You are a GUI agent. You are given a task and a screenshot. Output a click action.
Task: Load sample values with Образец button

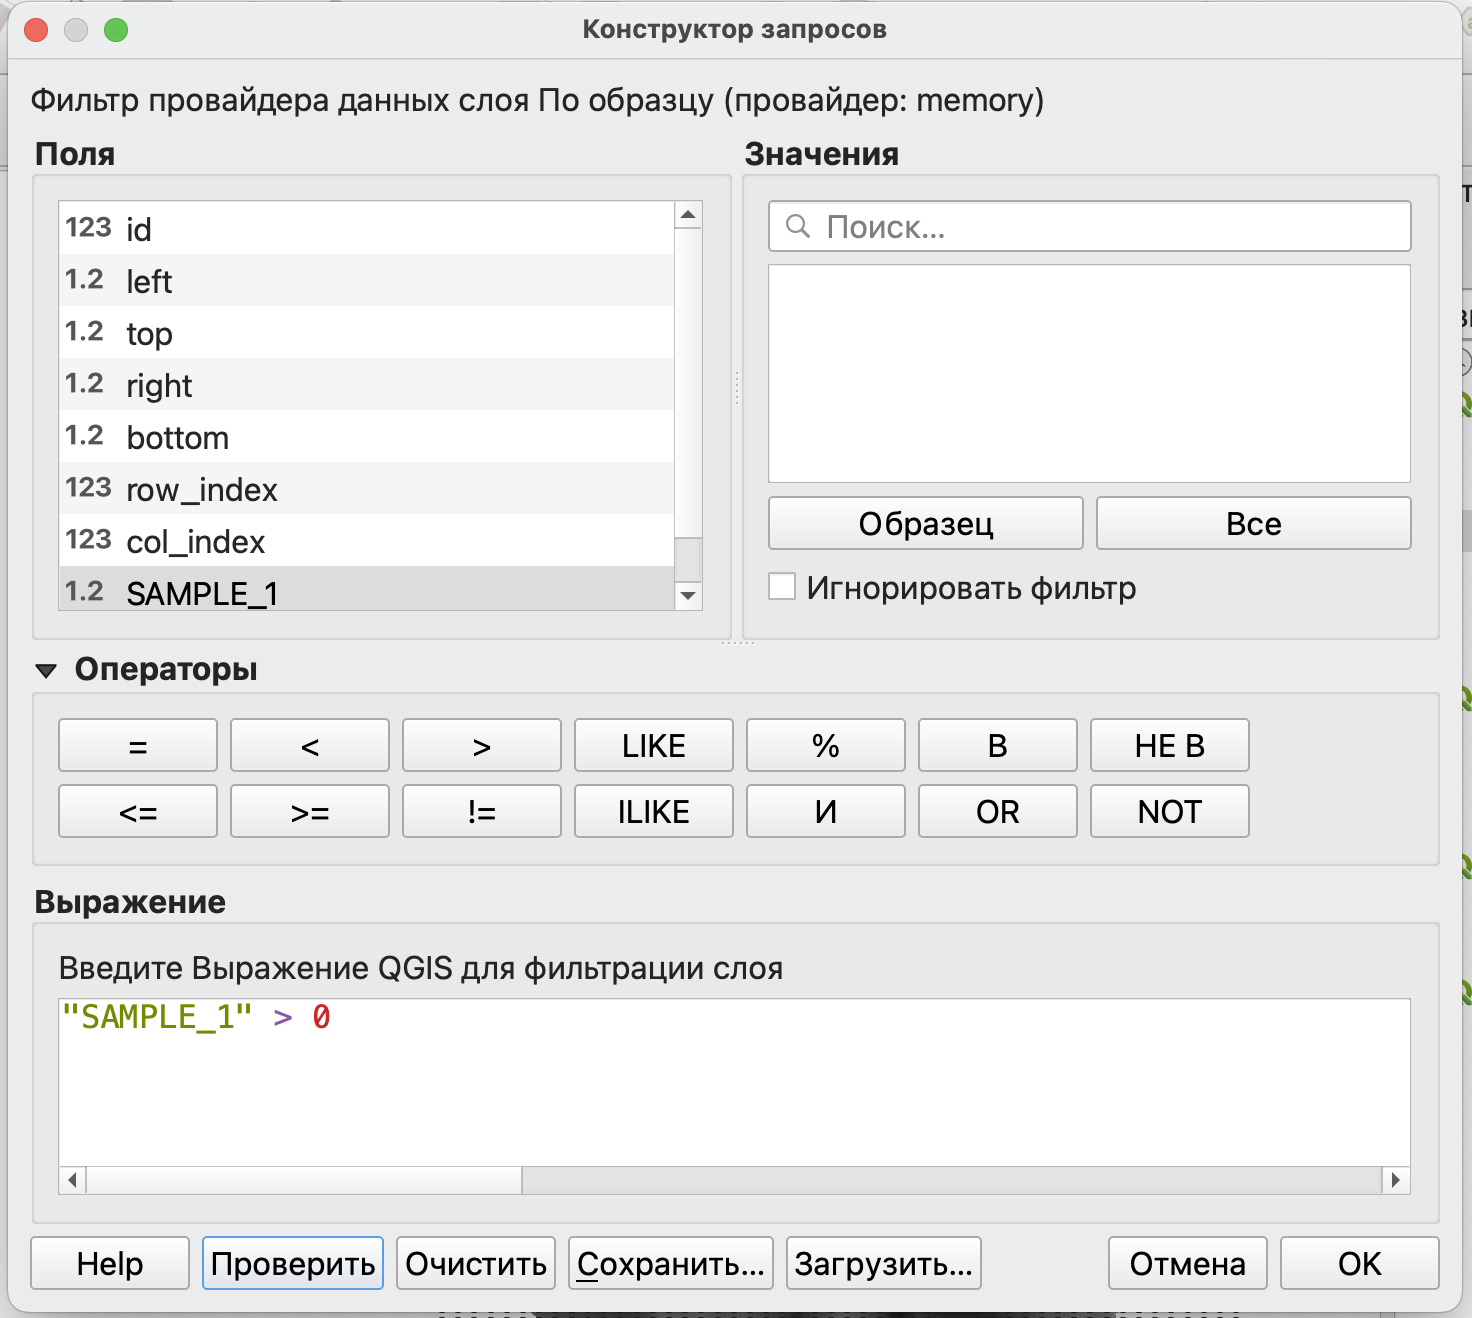tap(925, 524)
